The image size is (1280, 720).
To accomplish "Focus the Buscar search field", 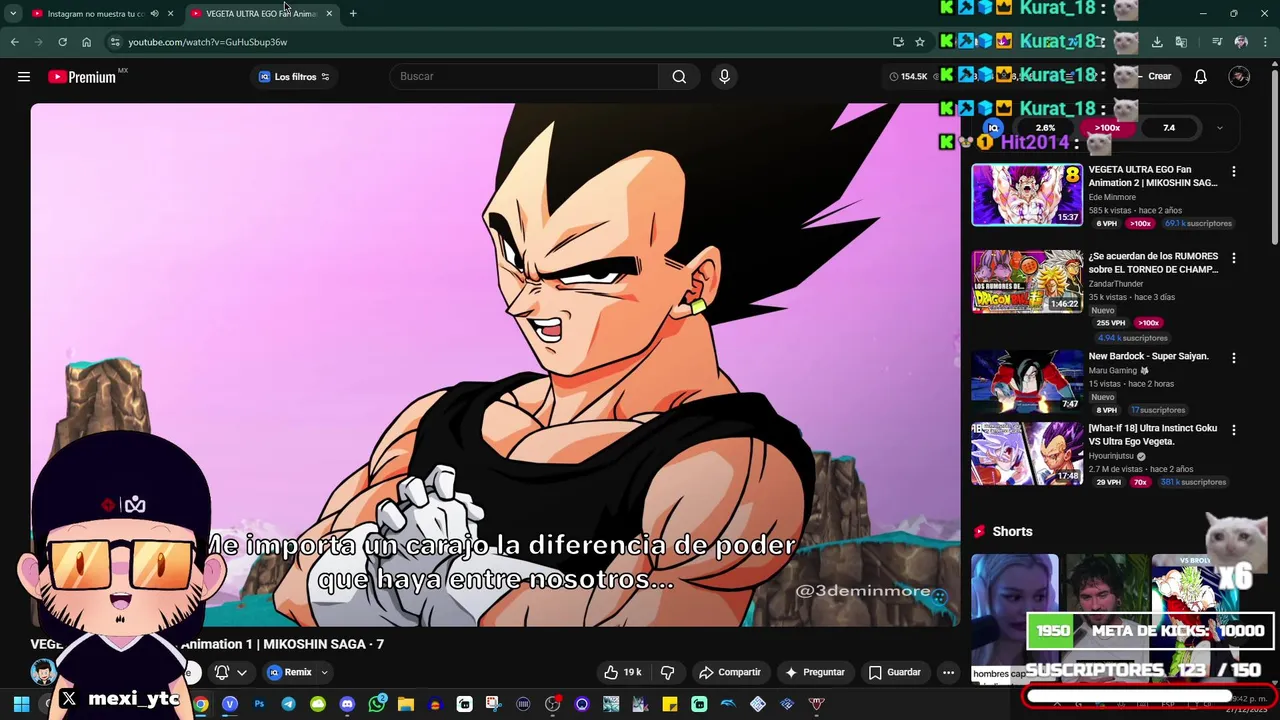I will coord(525,77).
